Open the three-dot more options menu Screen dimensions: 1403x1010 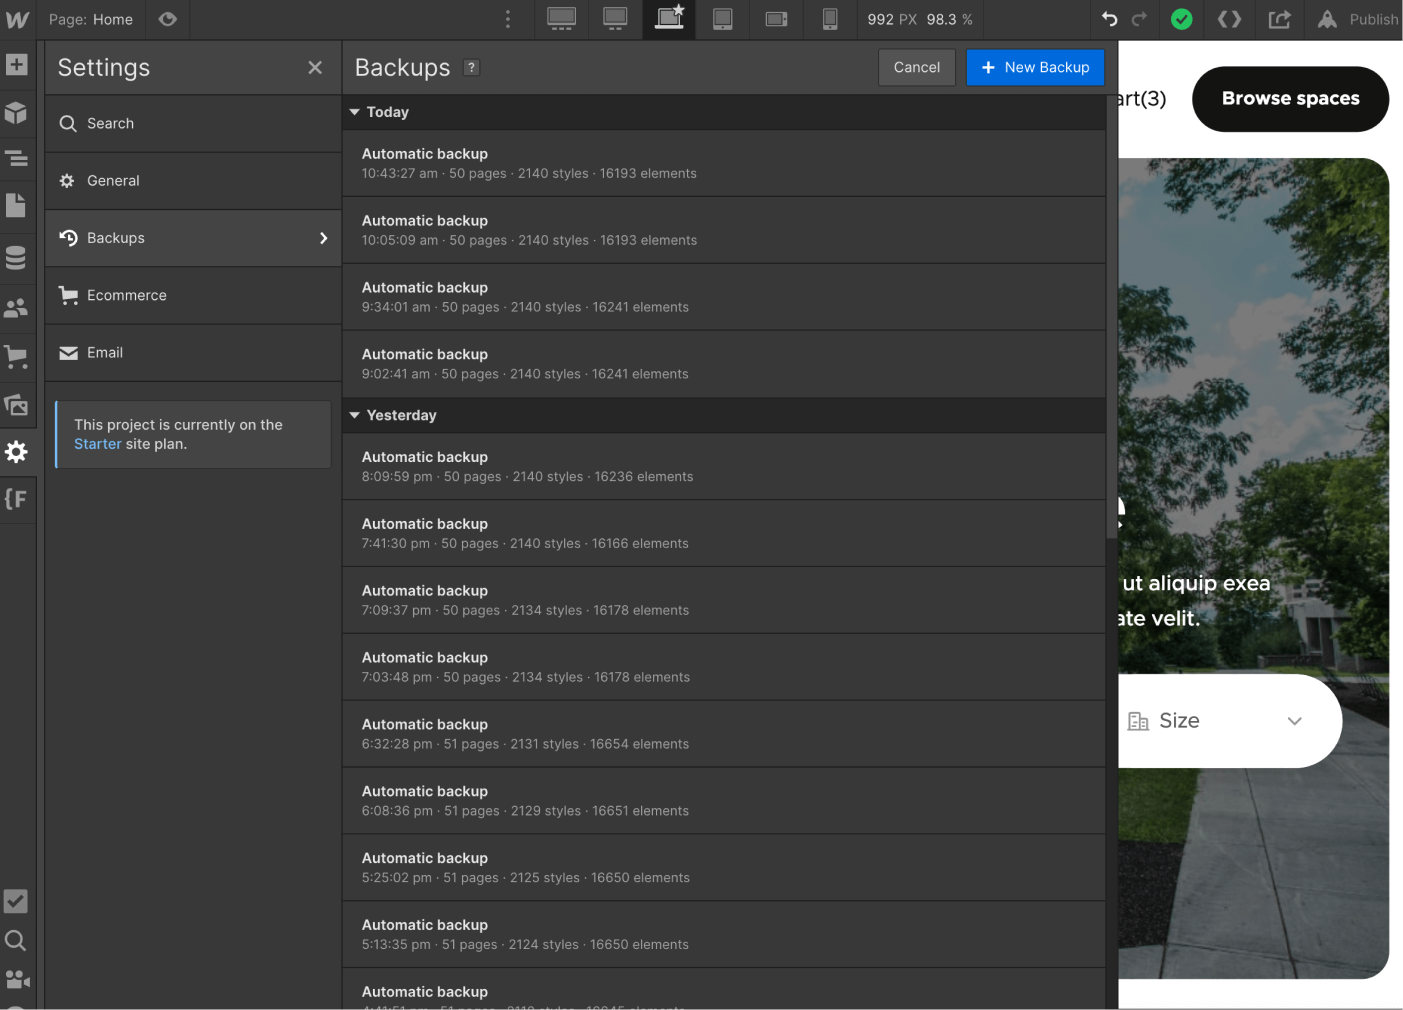[x=508, y=19]
